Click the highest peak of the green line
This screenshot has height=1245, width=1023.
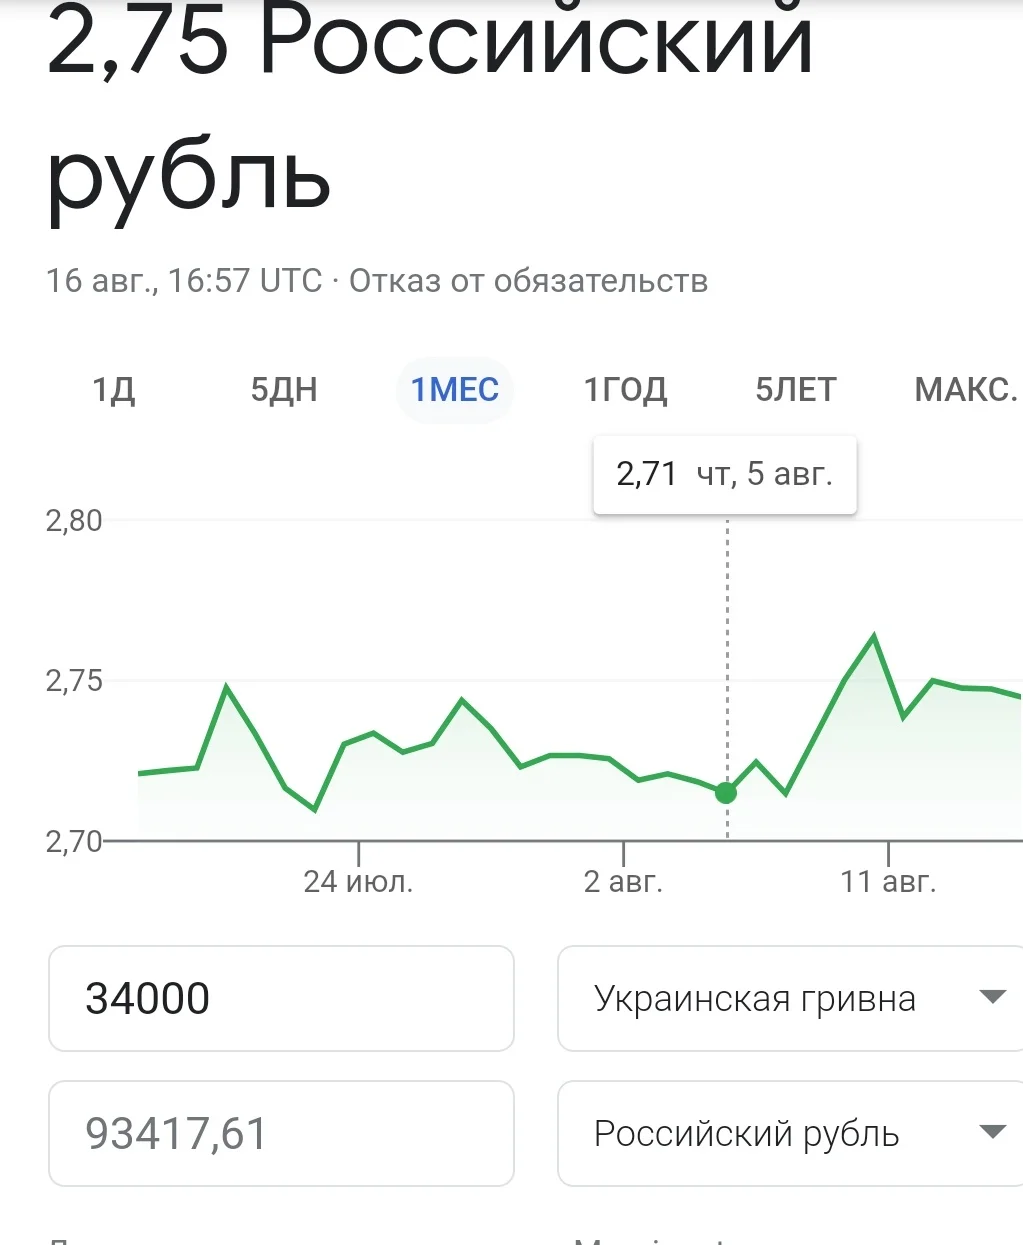(874, 636)
